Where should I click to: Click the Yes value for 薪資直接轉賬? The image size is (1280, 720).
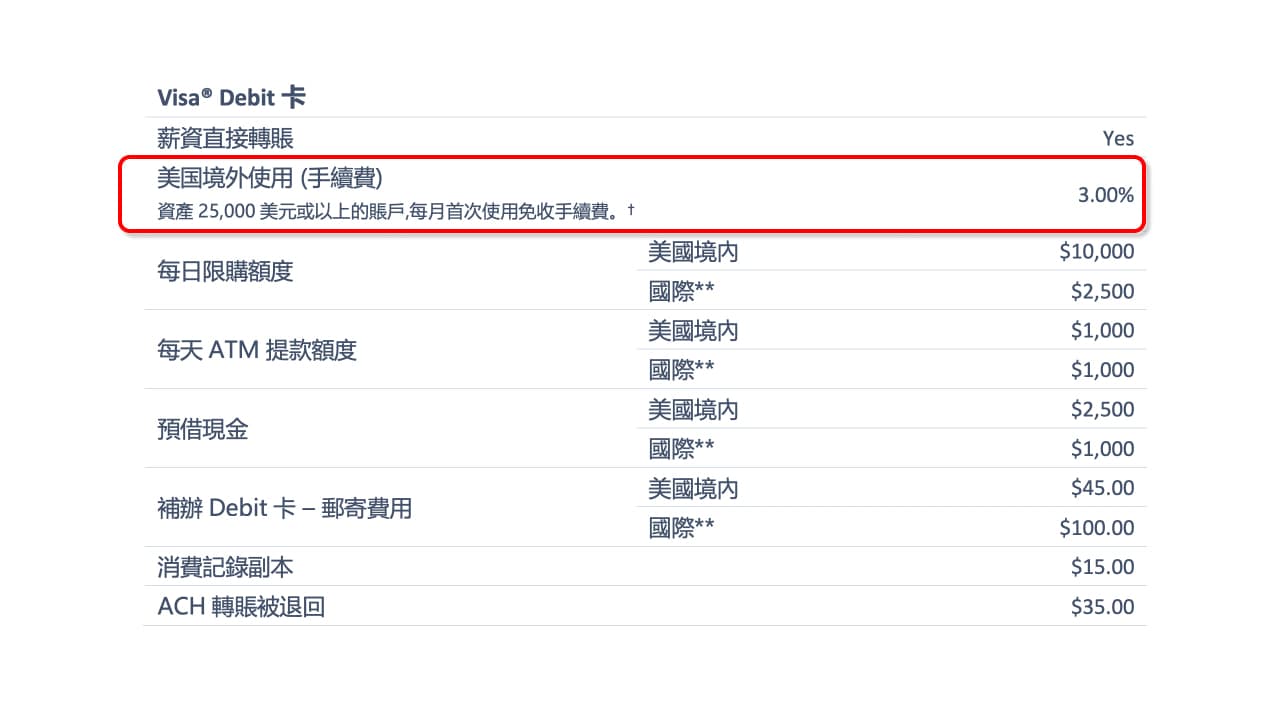(x=1118, y=139)
